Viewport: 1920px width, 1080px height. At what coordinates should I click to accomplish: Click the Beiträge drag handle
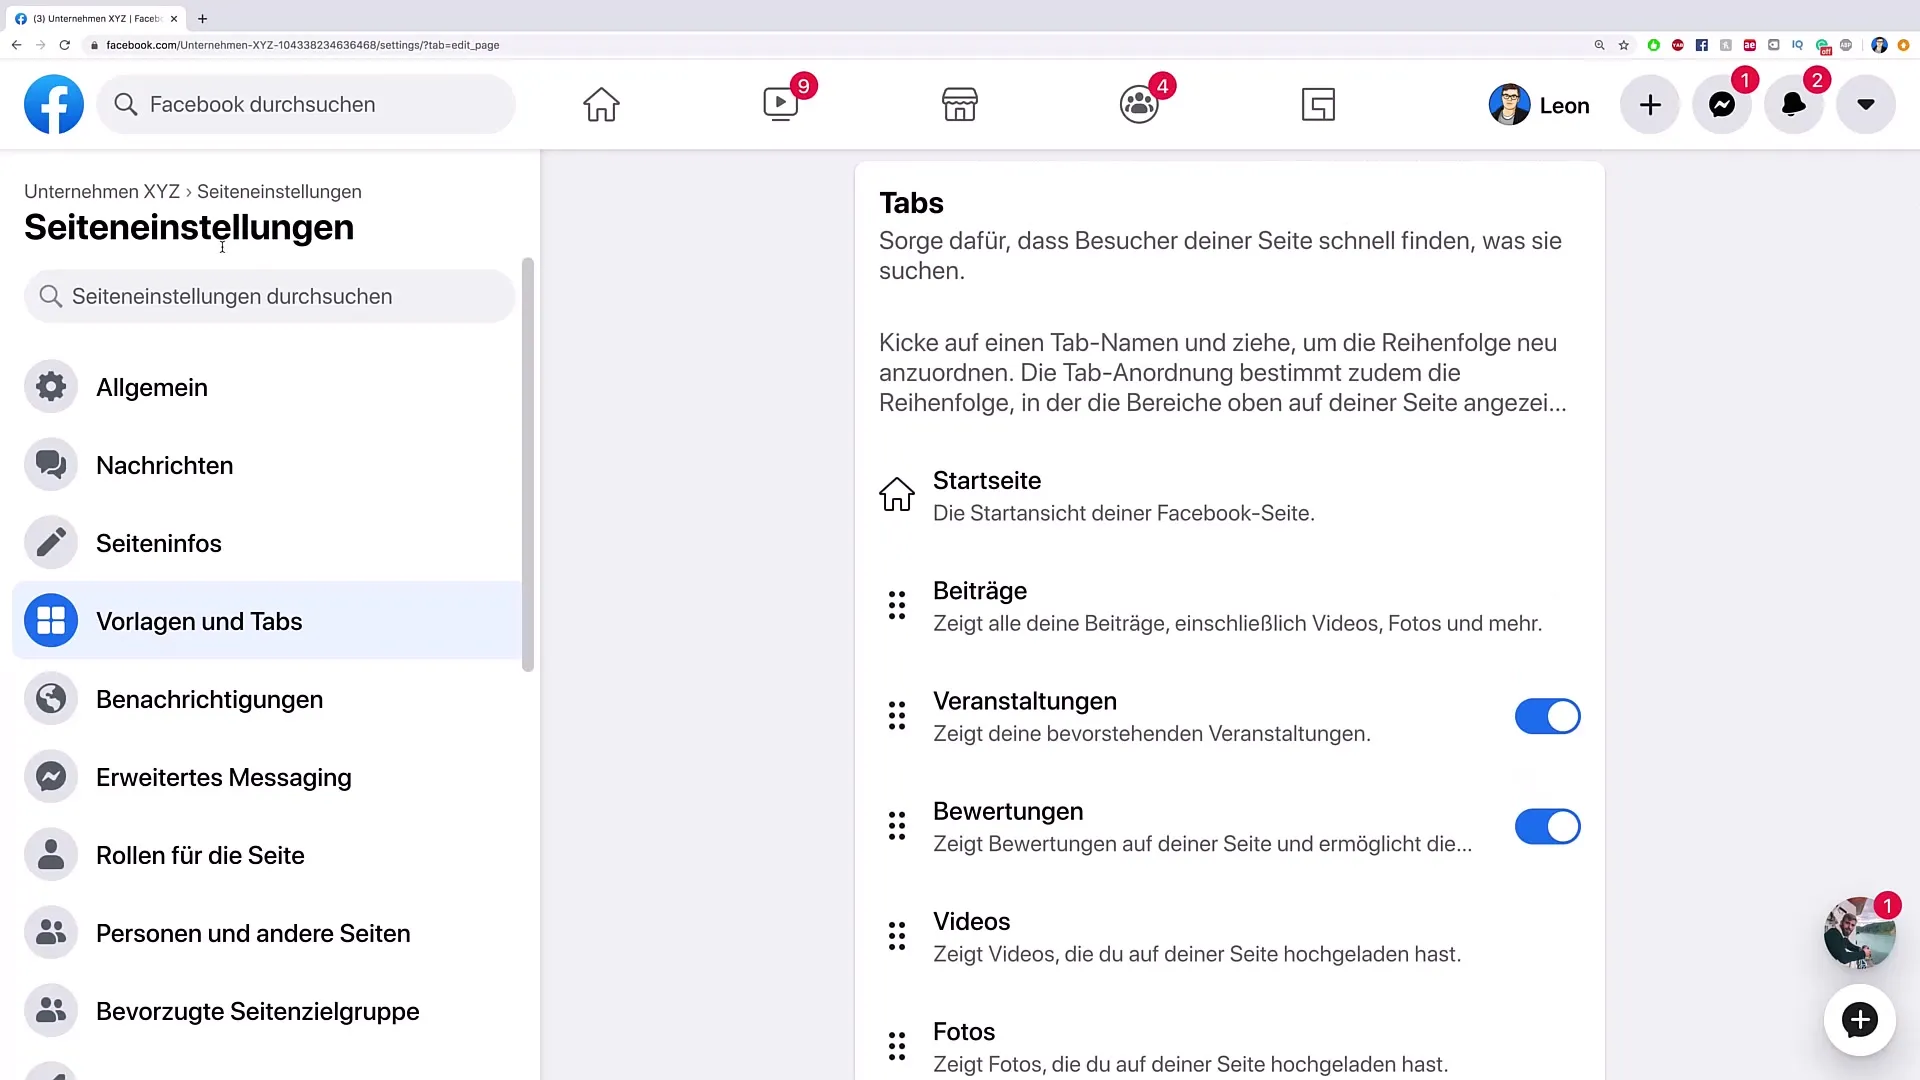pos(897,605)
